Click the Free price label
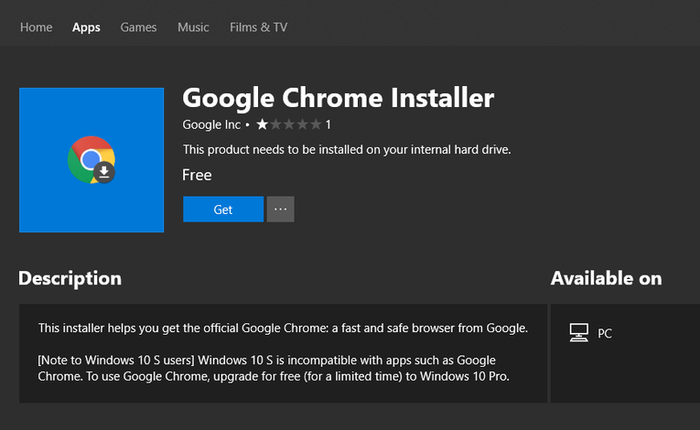700x430 pixels. tap(197, 175)
